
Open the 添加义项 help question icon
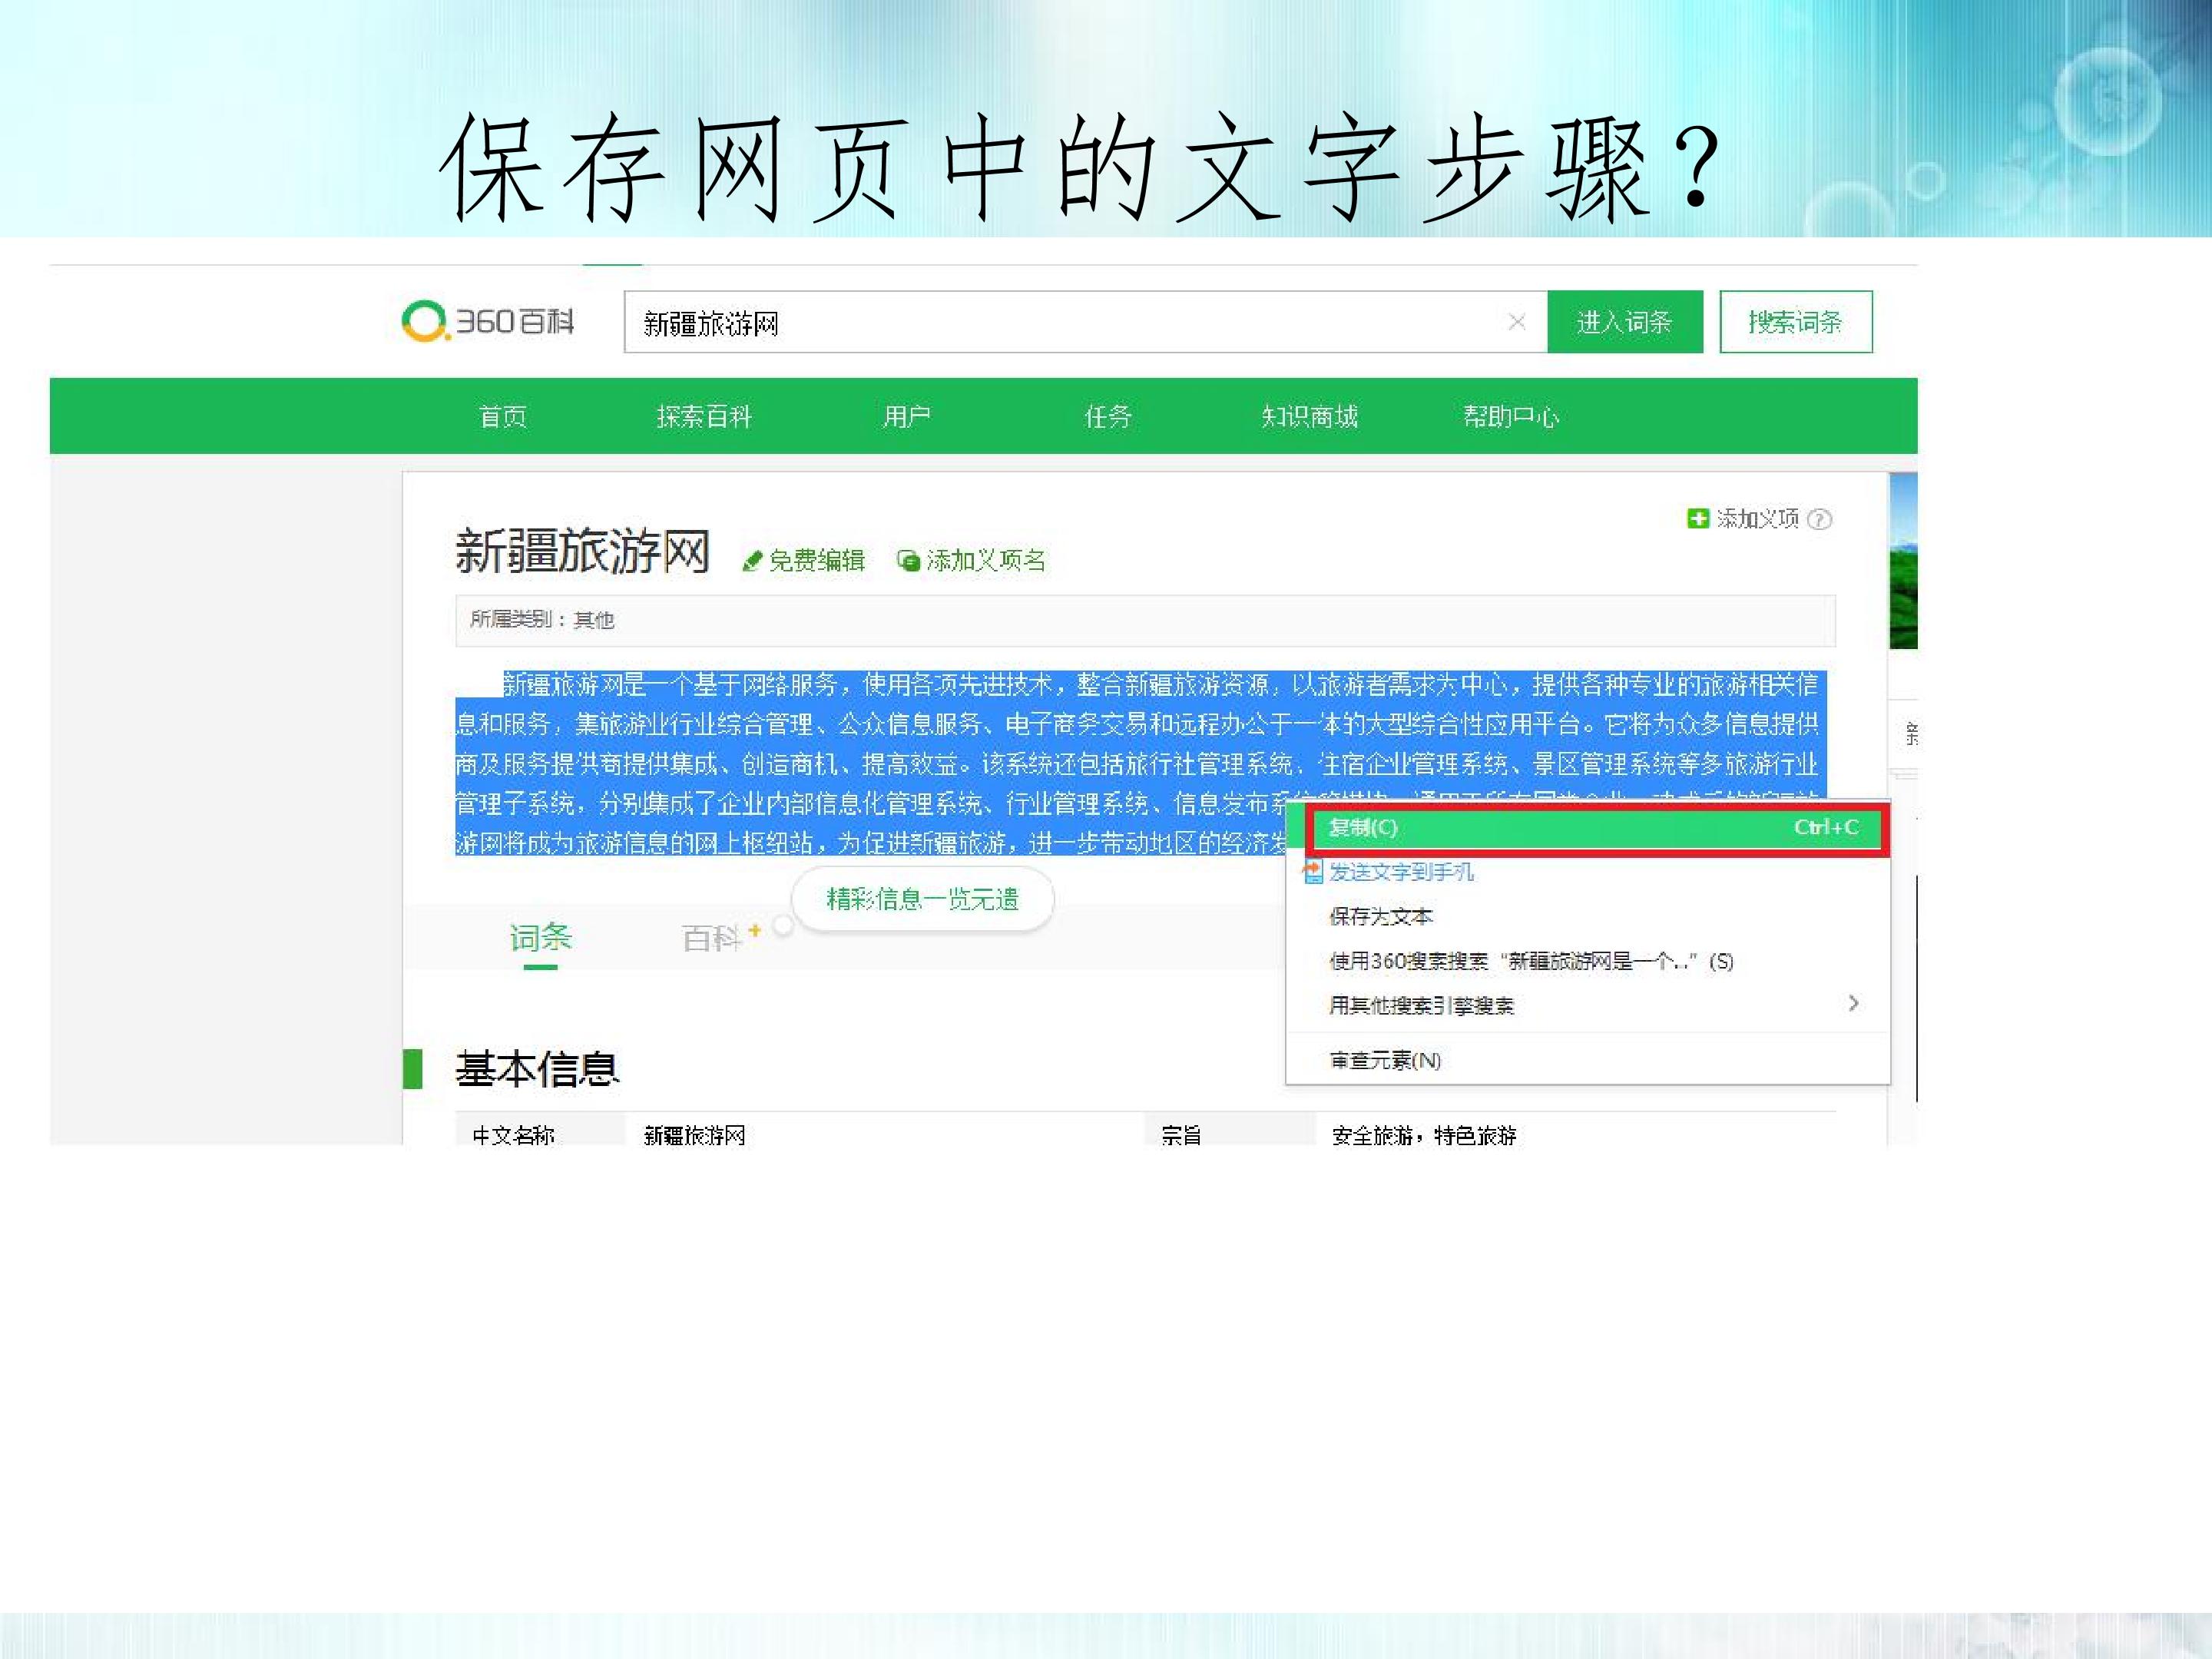click(1820, 519)
